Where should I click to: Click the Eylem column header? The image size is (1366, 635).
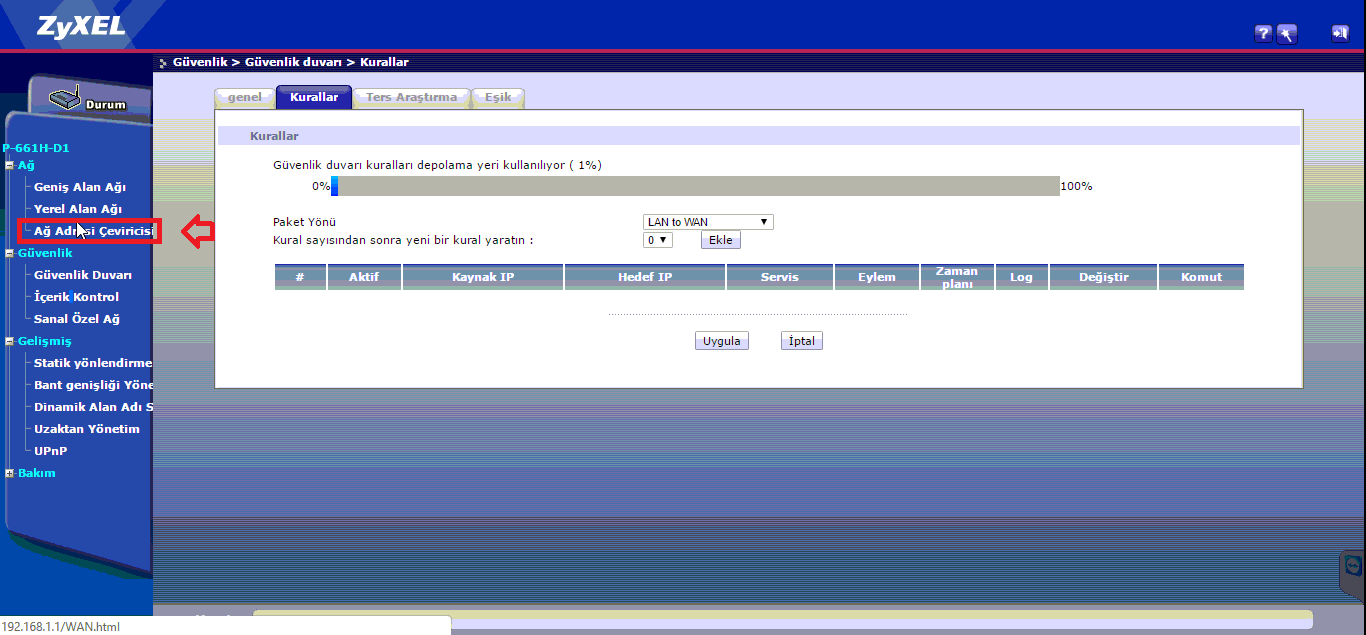coord(876,277)
